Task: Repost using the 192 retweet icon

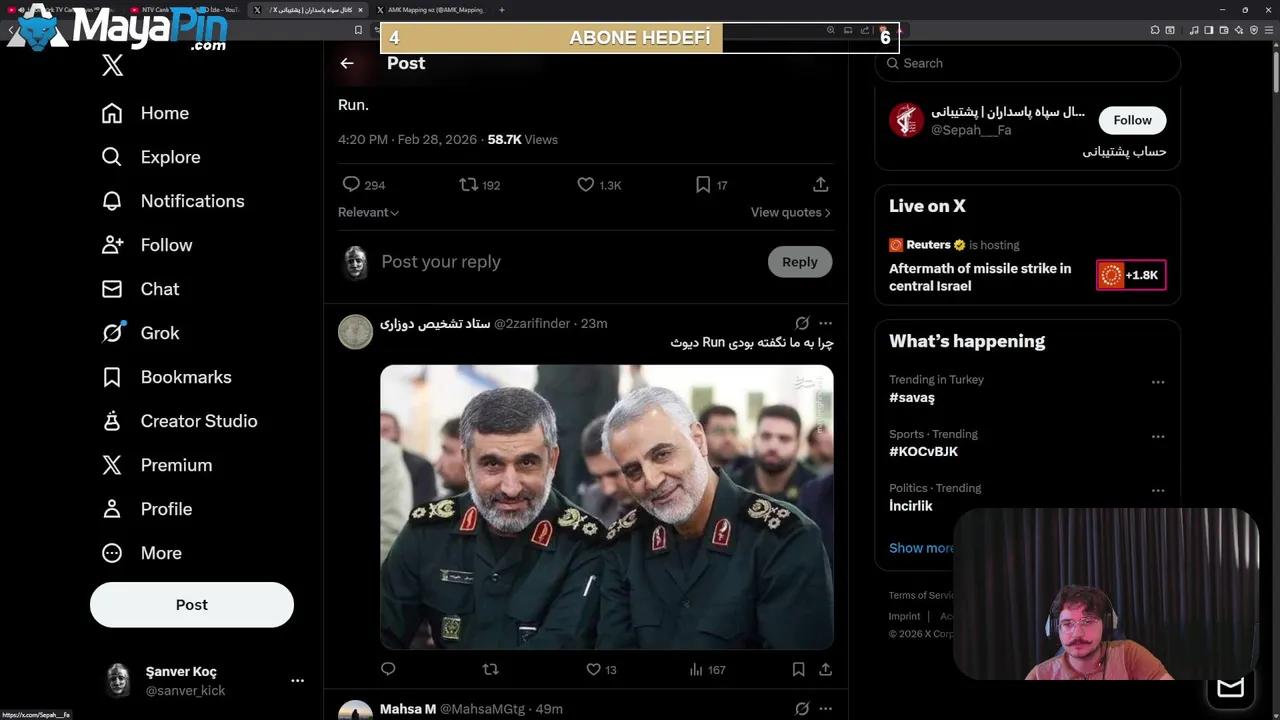Action: click(x=468, y=184)
